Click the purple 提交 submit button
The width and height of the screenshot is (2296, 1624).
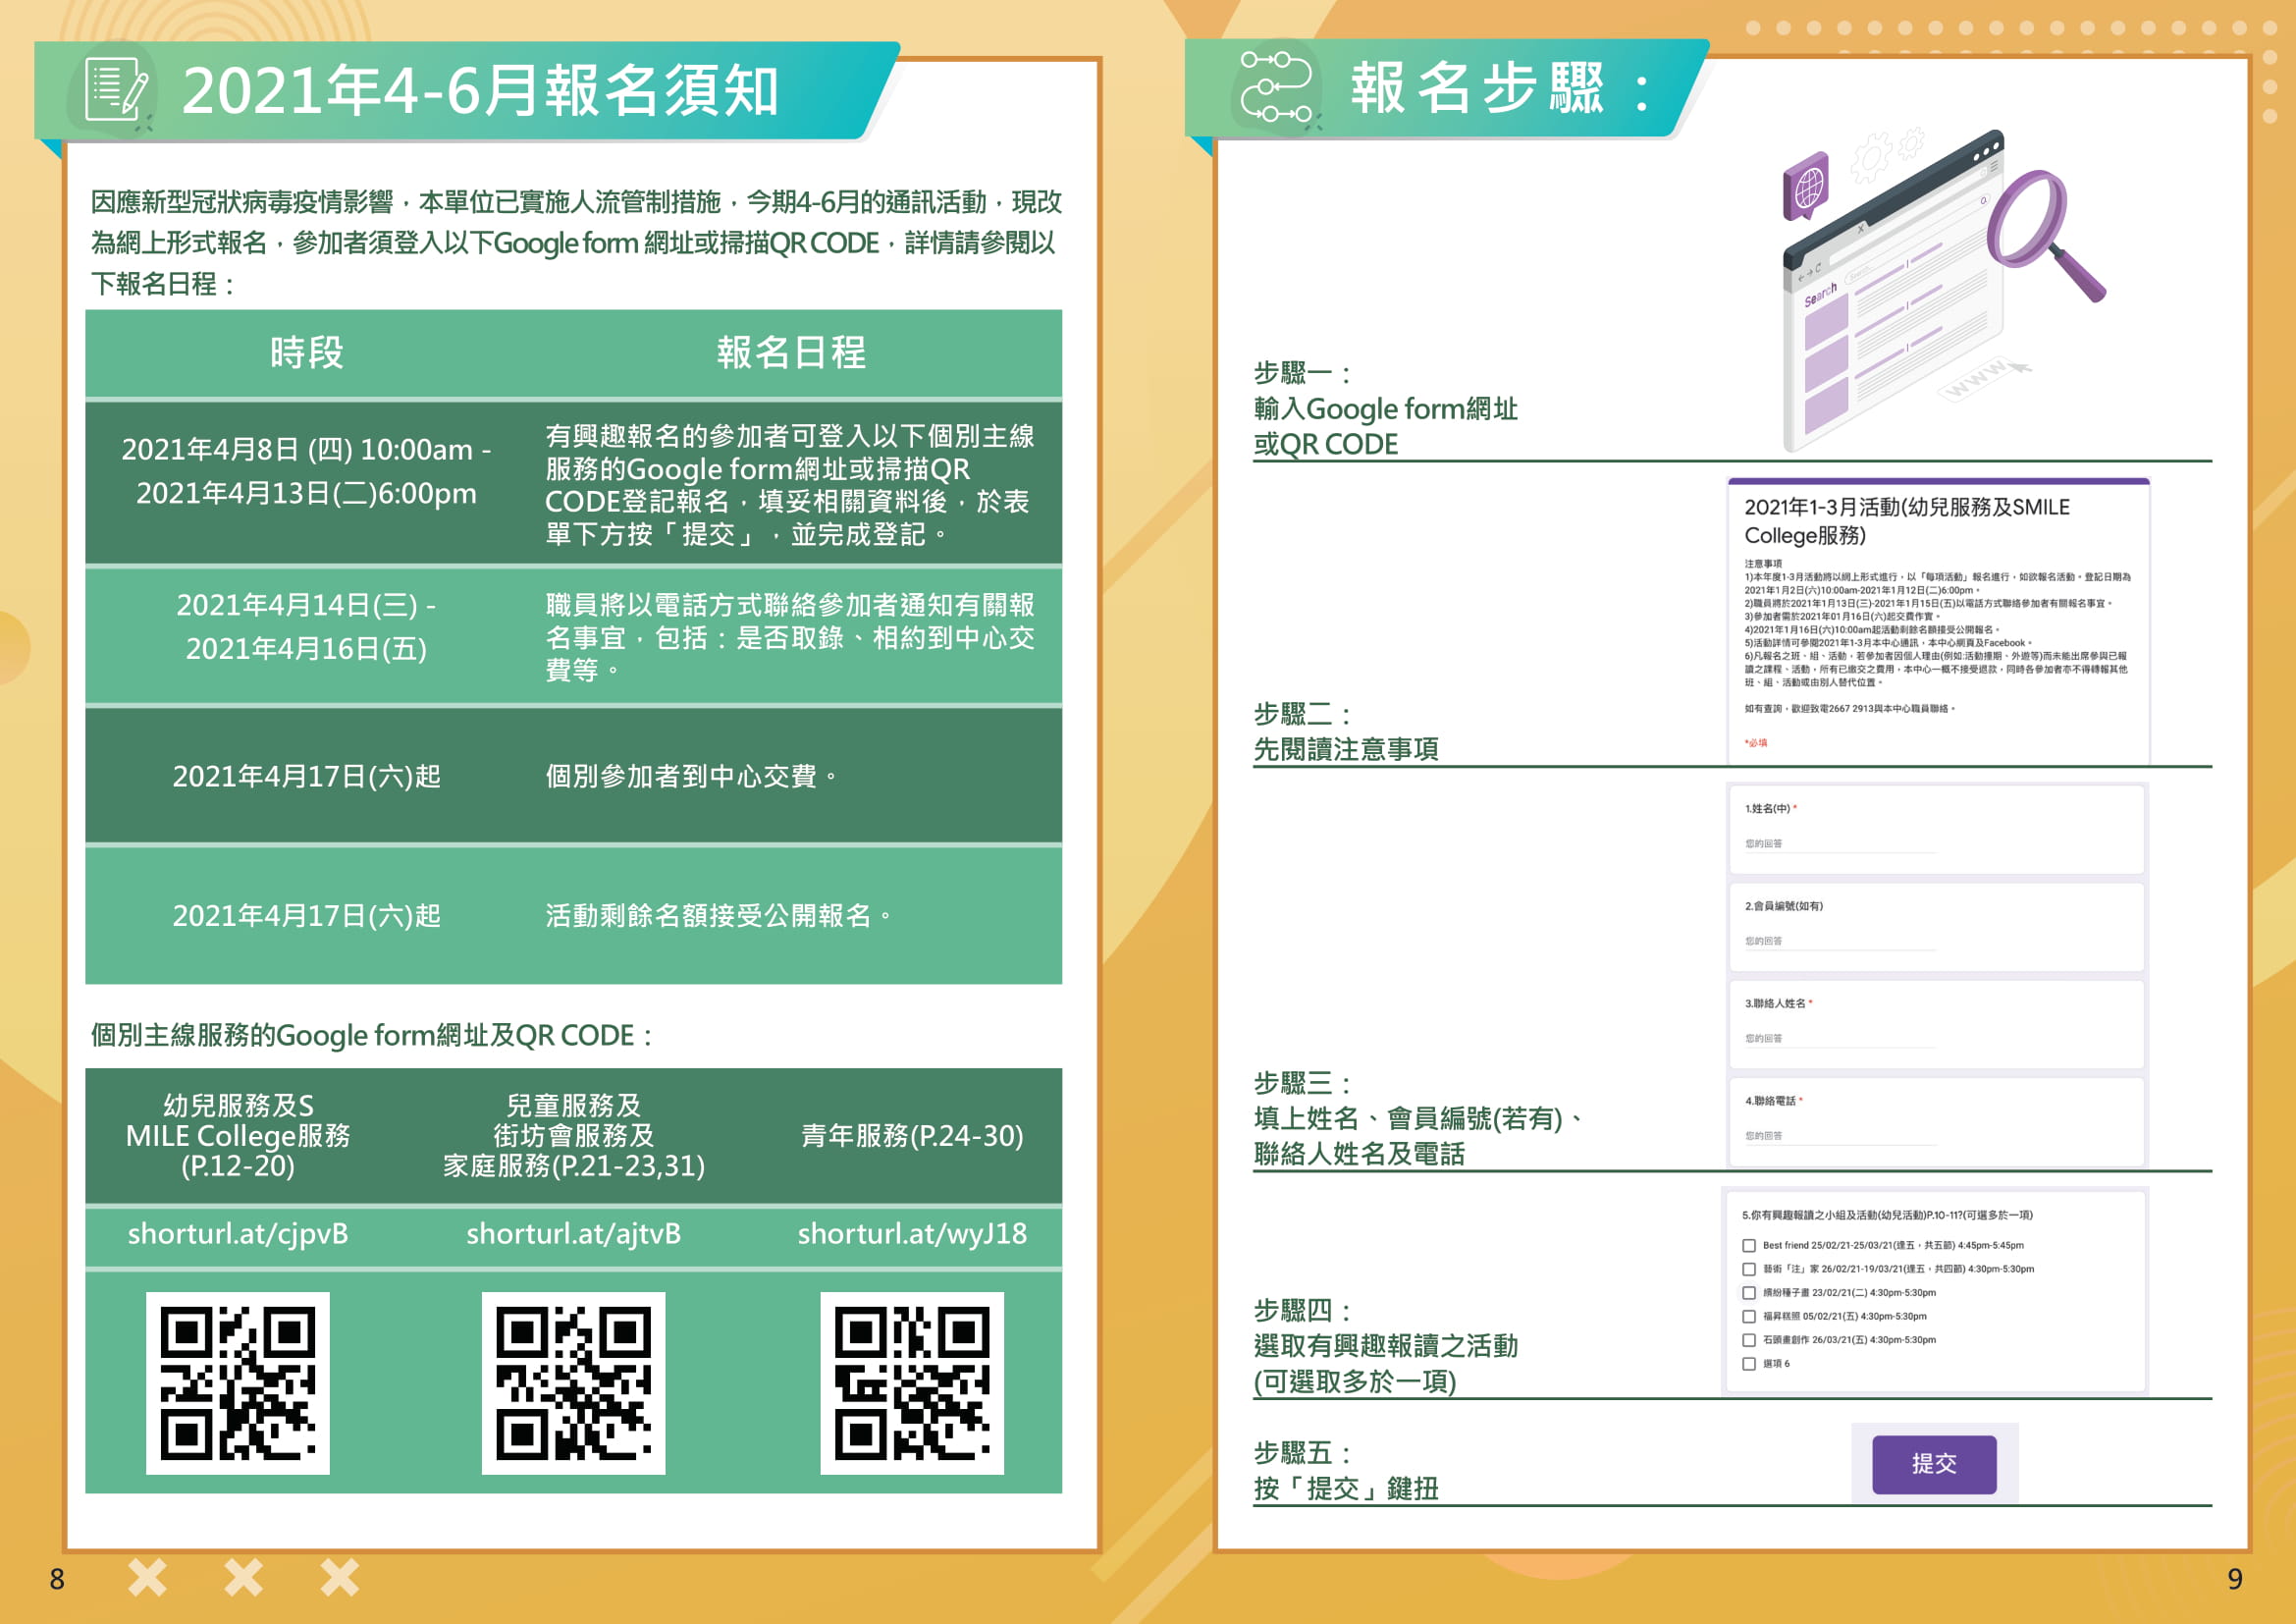[x=1934, y=1464]
